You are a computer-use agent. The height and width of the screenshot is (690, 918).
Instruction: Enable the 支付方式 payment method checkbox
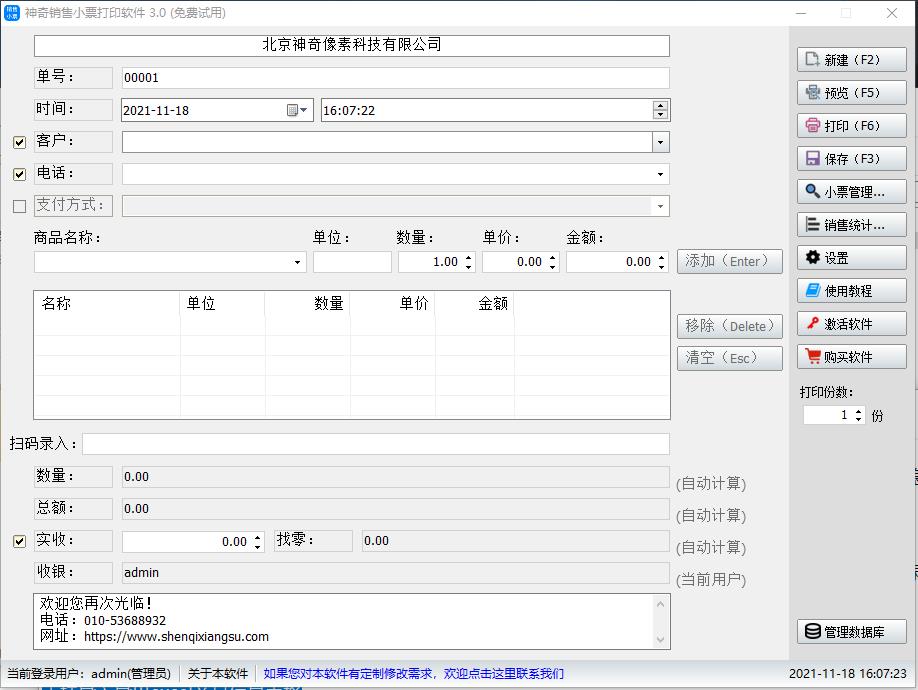pos(18,206)
